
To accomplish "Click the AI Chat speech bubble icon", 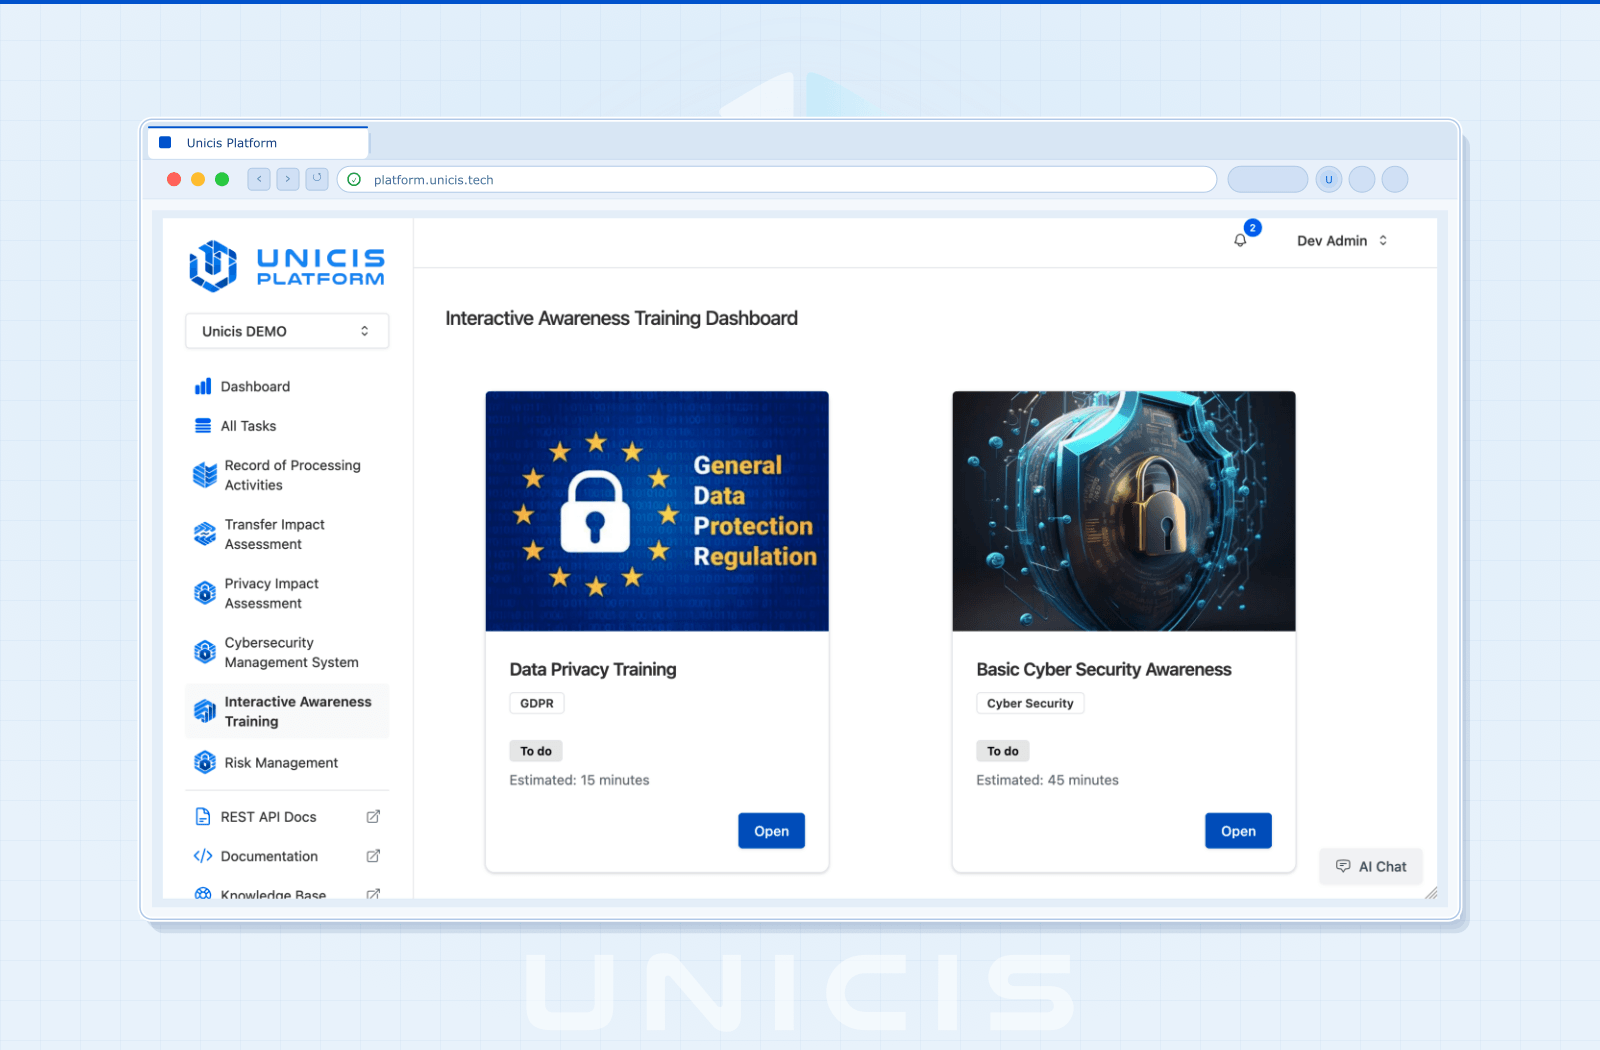I will (x=1343, y=866).
